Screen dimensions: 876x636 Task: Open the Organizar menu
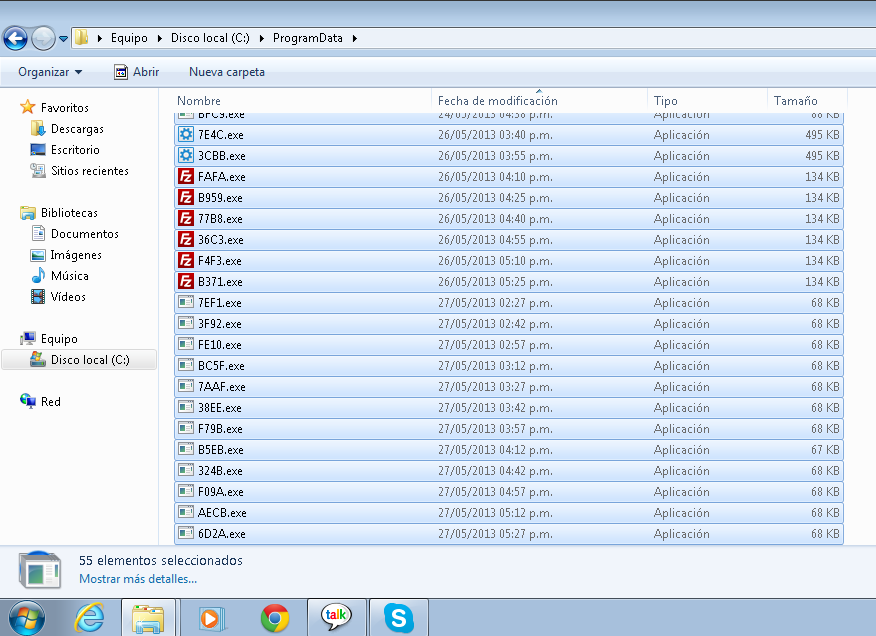50,72
